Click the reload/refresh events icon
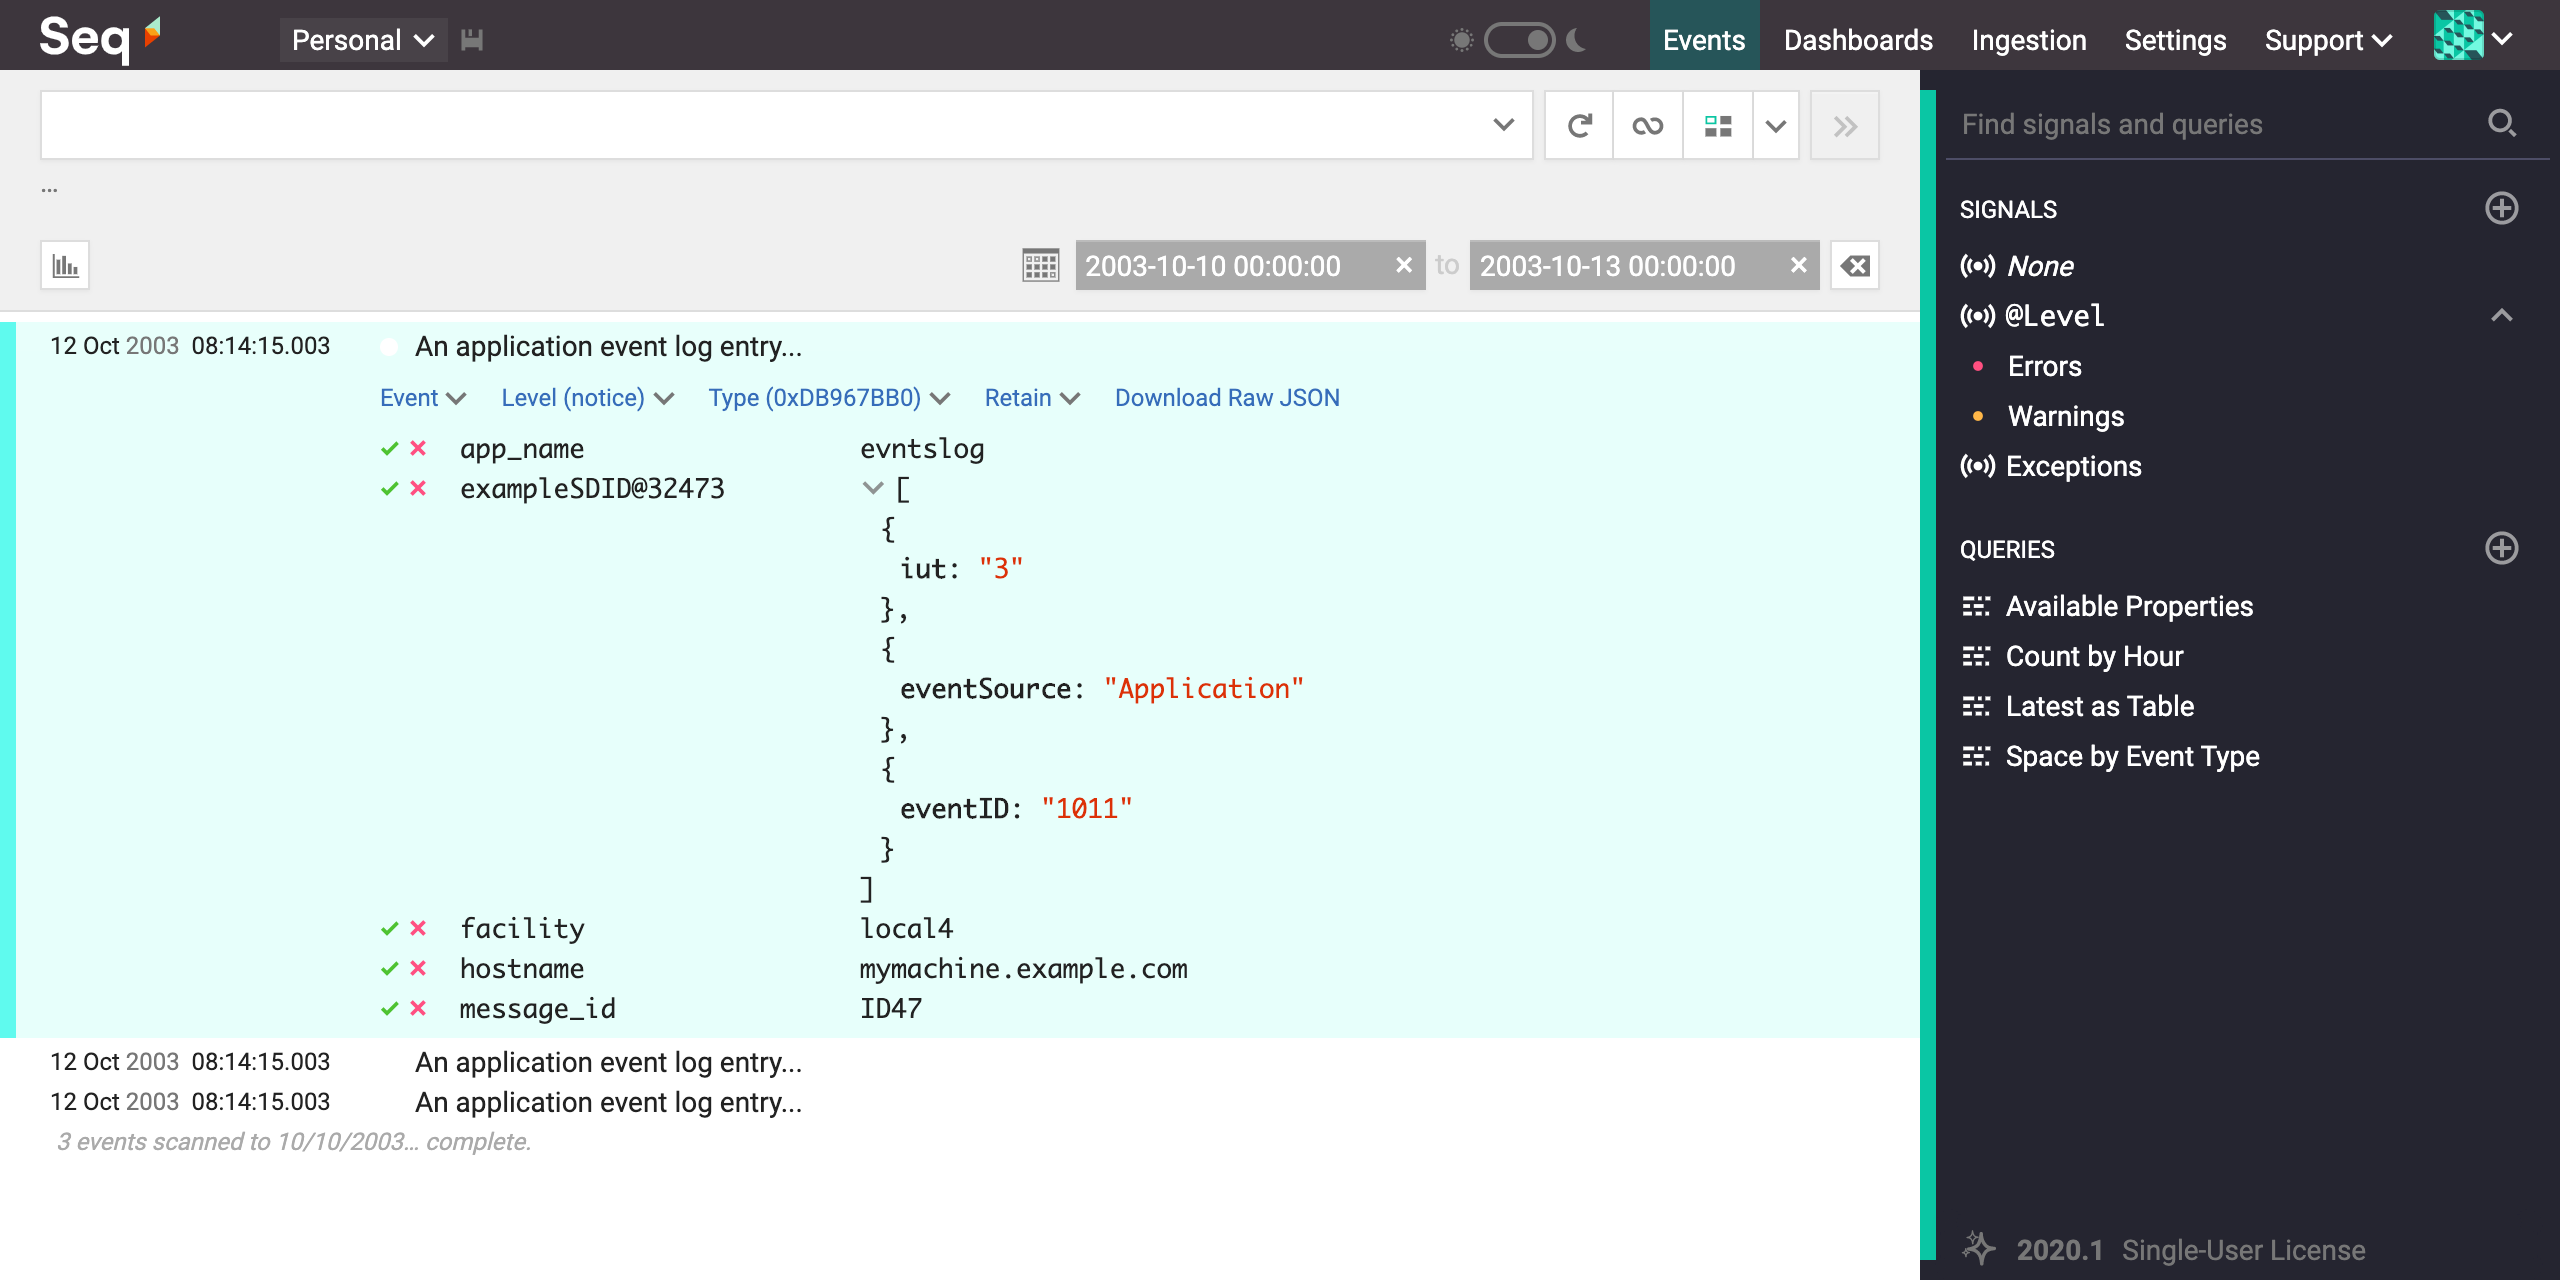2560x1280 pixels. [1579, 126]
